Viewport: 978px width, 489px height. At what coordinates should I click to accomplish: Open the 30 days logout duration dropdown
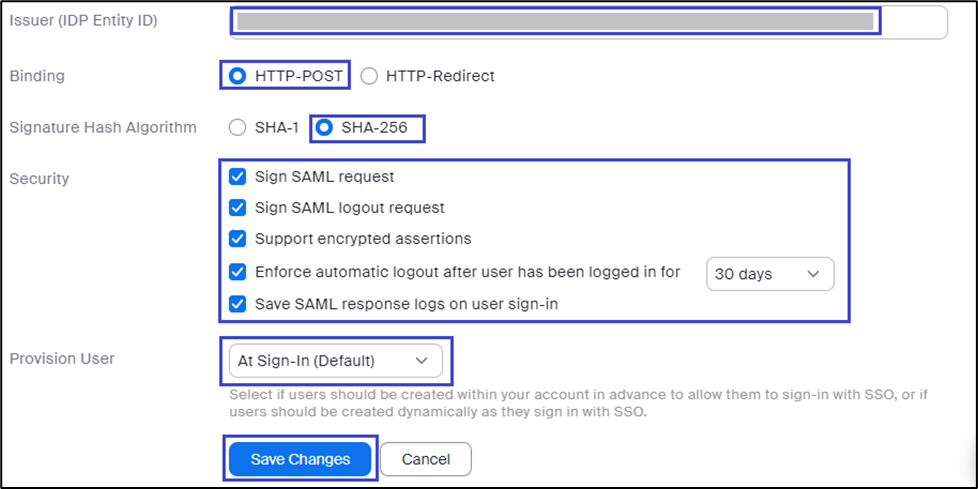point(769,273)
